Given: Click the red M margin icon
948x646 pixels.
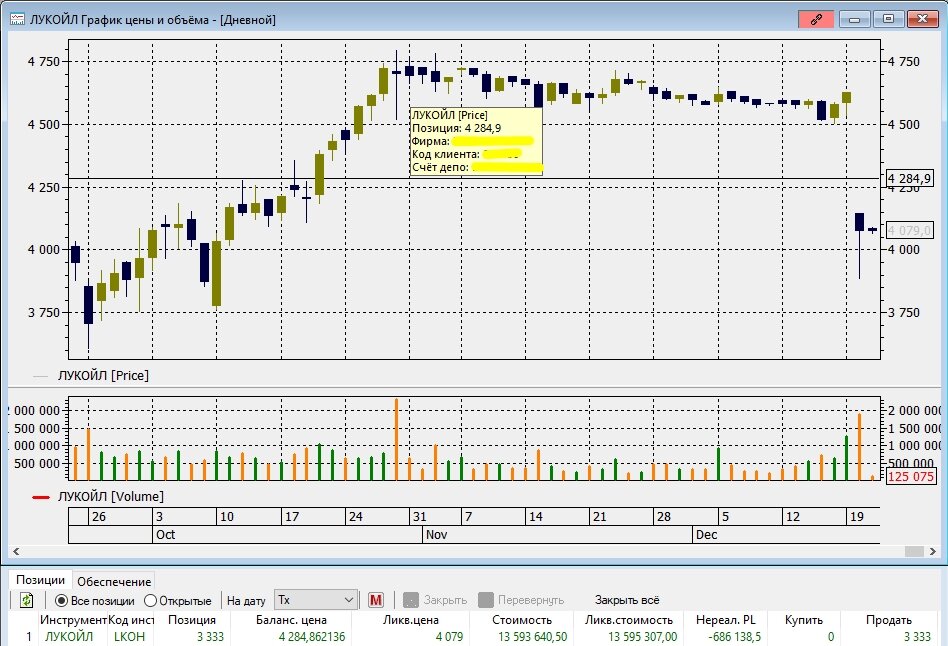Looking at the screenshot, I should pyautogui.click(x=375, y=600).
